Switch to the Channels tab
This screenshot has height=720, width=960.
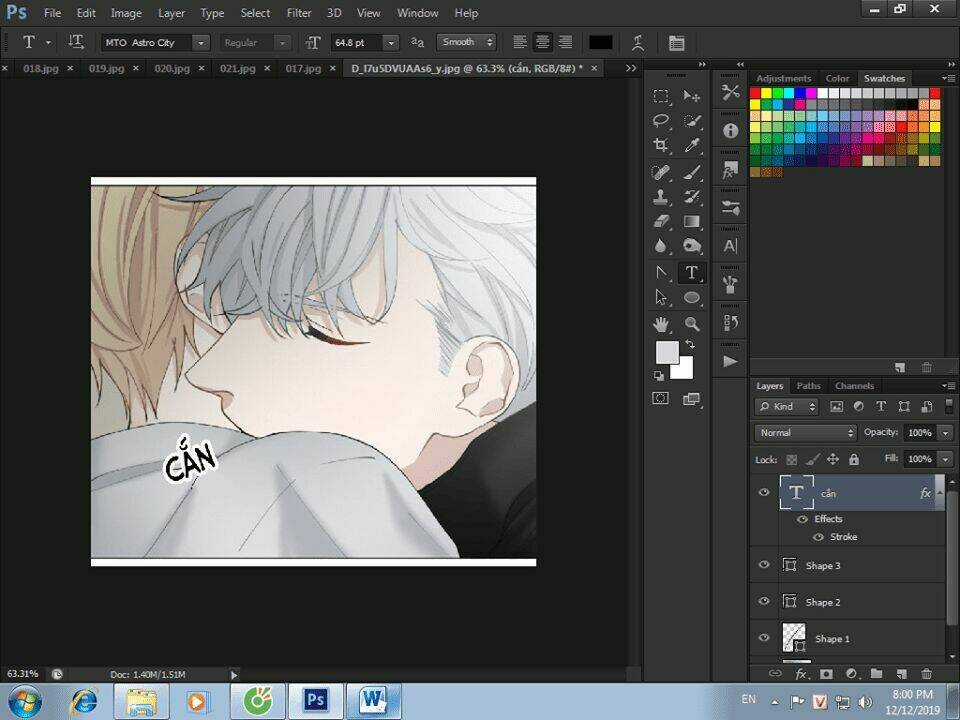pos(855,385)
